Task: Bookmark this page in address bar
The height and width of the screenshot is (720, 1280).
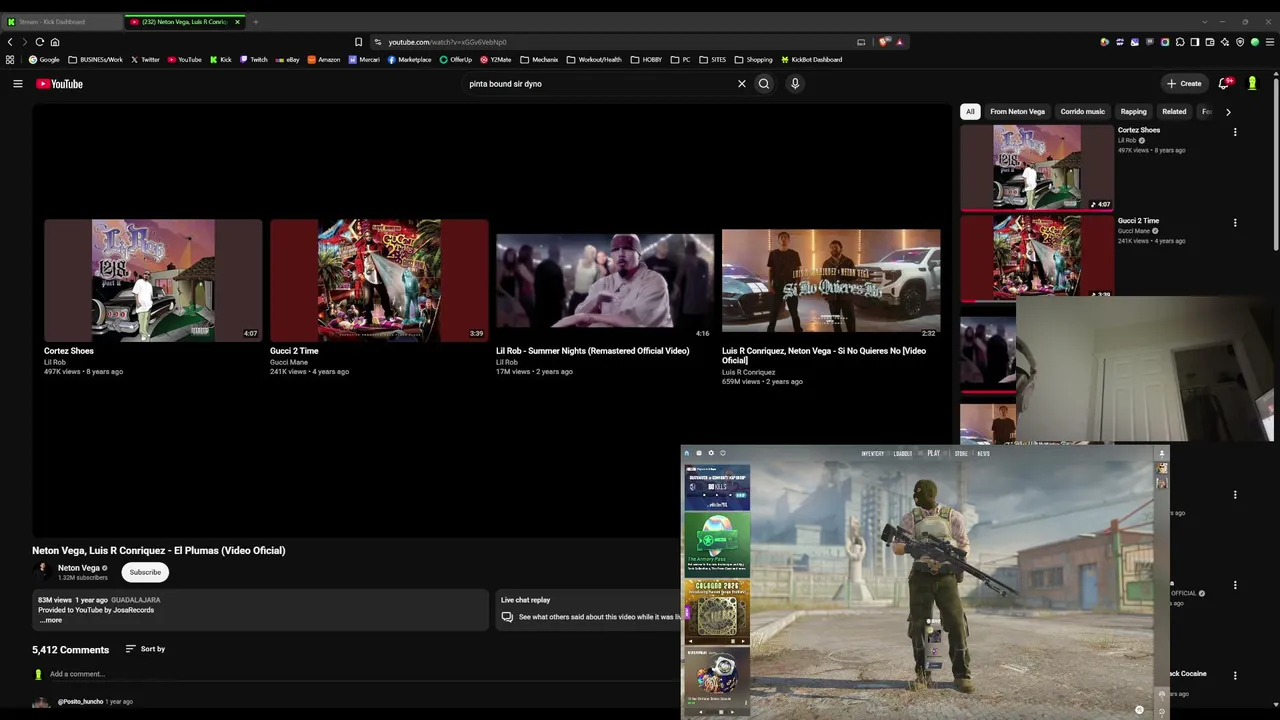Action: tap(358, 42)
